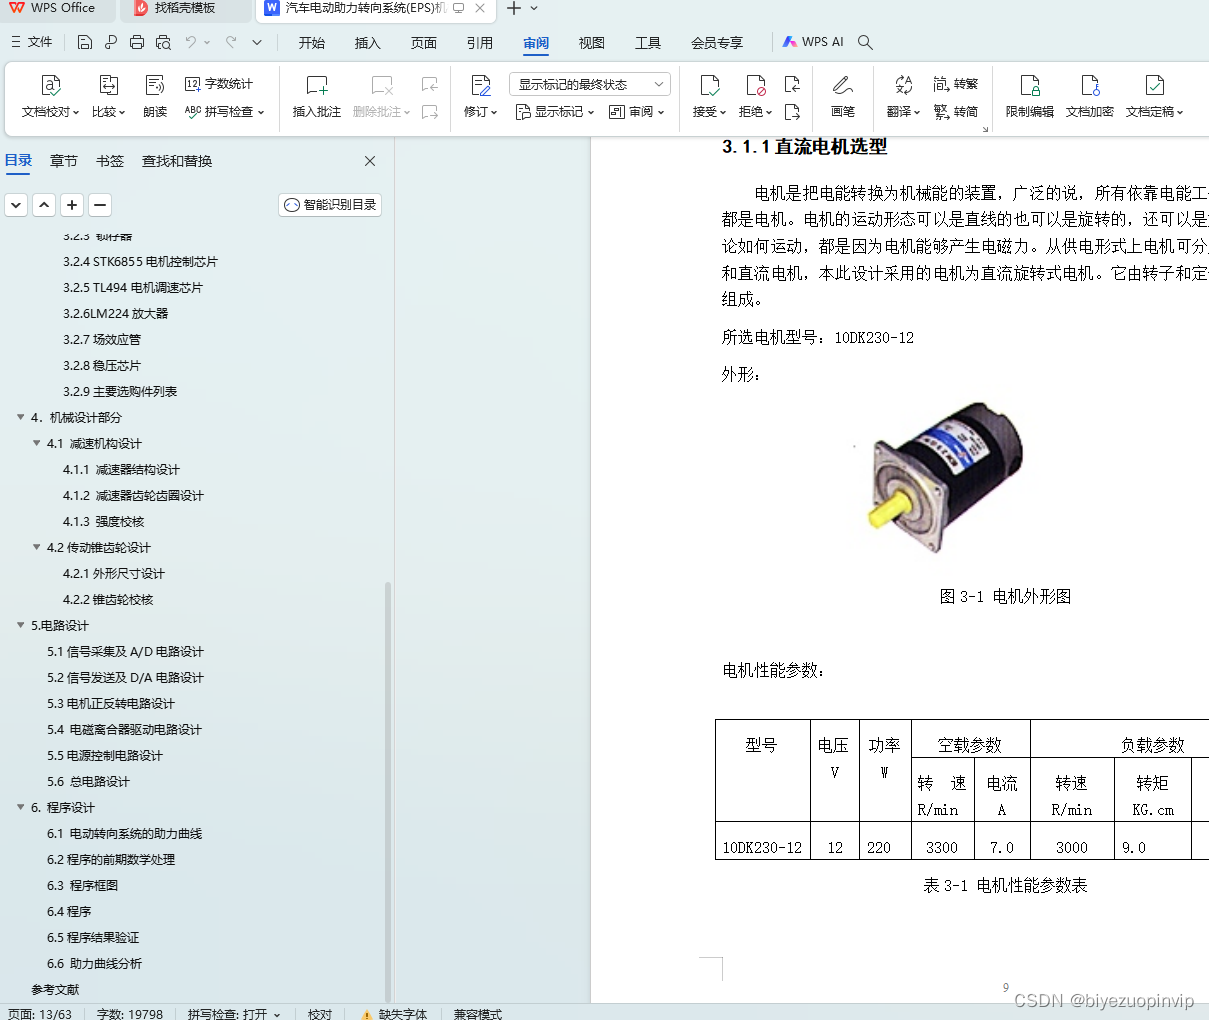Viewport: 1209px width, 1020px height.
Task: Open 字数统计 word count
Action: pyautogui.click(x=219, y=84)
